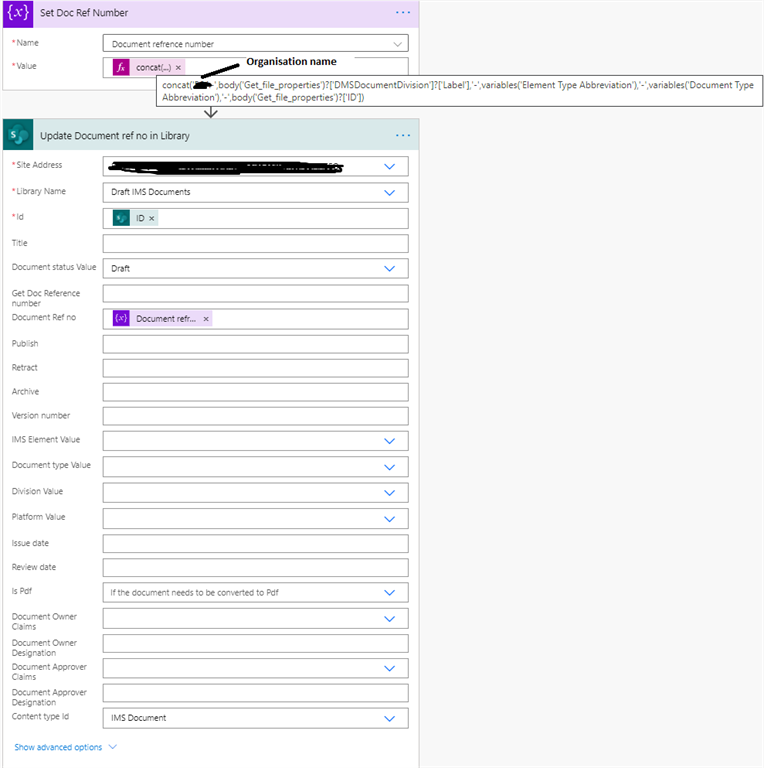Remove the Document refr... variable token

(206, 319)
